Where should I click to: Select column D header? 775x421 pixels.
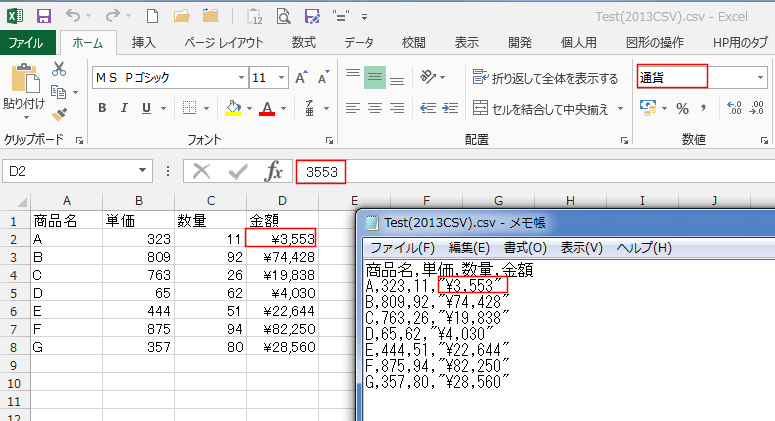click(x=282, y=201)
